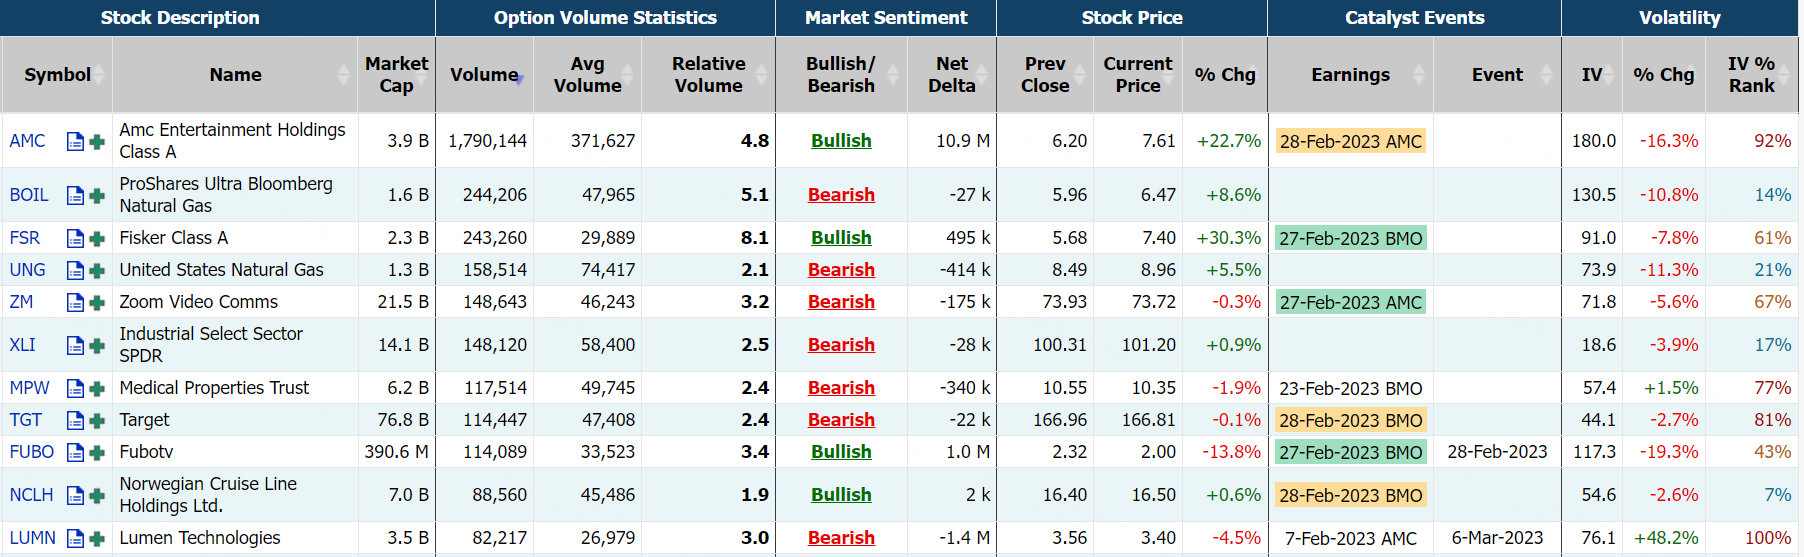Screen dimensions: 1804x557
Task: Click the IV % Rank column header
Action: tap(1751, 75)
